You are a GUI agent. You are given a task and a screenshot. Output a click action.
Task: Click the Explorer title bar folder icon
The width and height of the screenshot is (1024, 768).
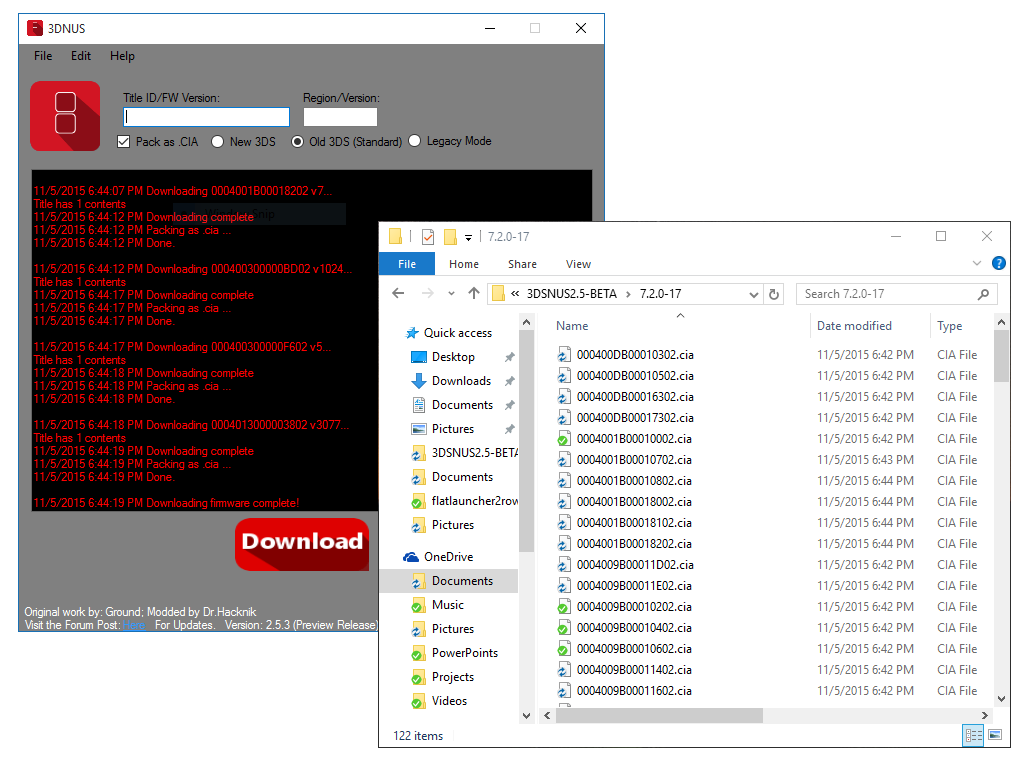point(395,236)
